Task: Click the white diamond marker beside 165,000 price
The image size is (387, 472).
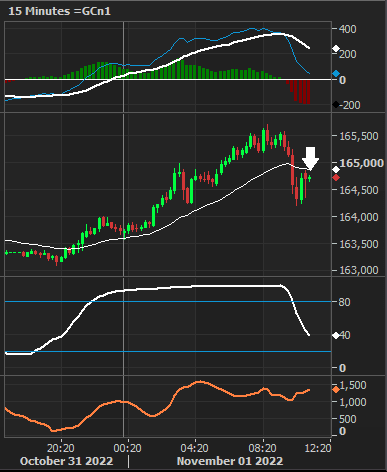Action: (x=336, y=170)
